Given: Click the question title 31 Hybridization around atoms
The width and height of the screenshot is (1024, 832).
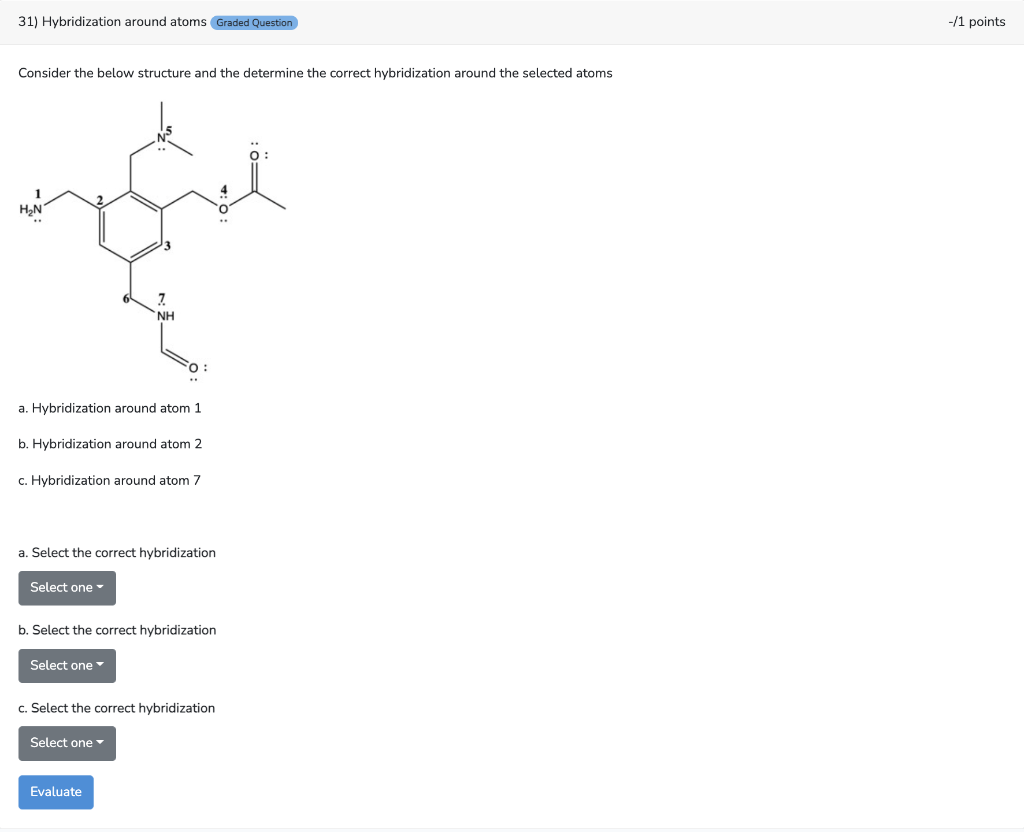Looking at the screenshot, I should click(x=110, y=22).
